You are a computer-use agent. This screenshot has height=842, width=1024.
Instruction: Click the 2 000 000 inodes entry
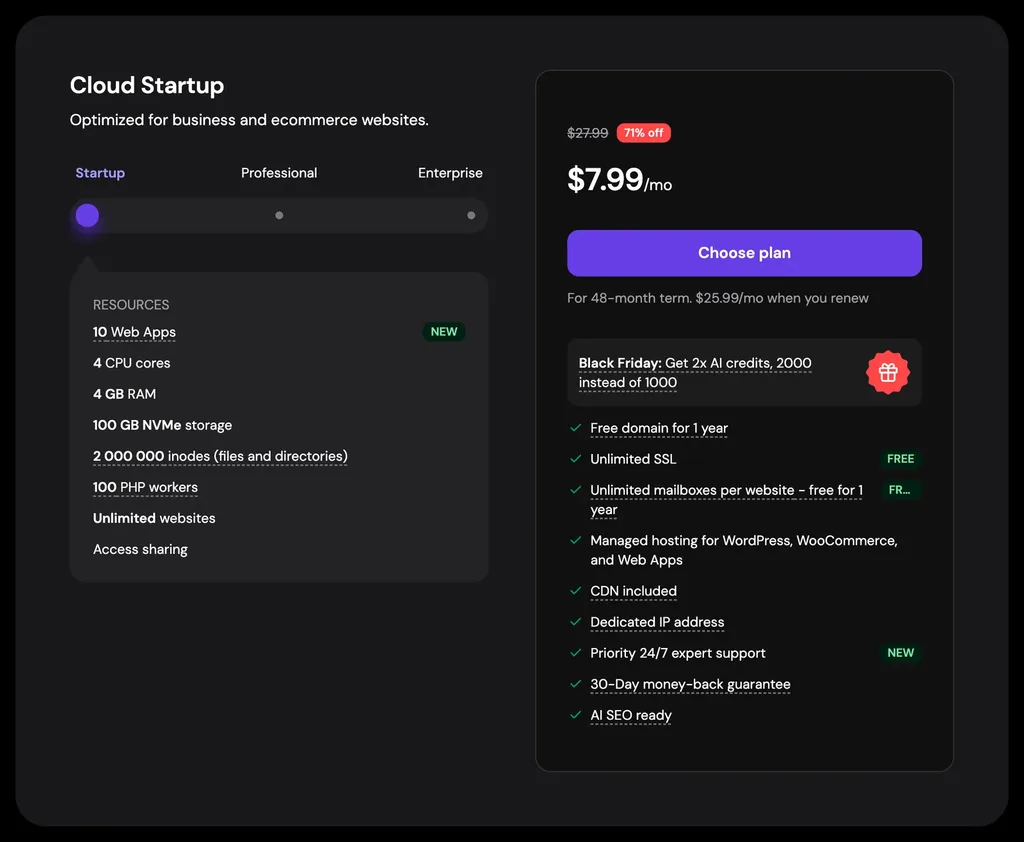pos(220,456)
